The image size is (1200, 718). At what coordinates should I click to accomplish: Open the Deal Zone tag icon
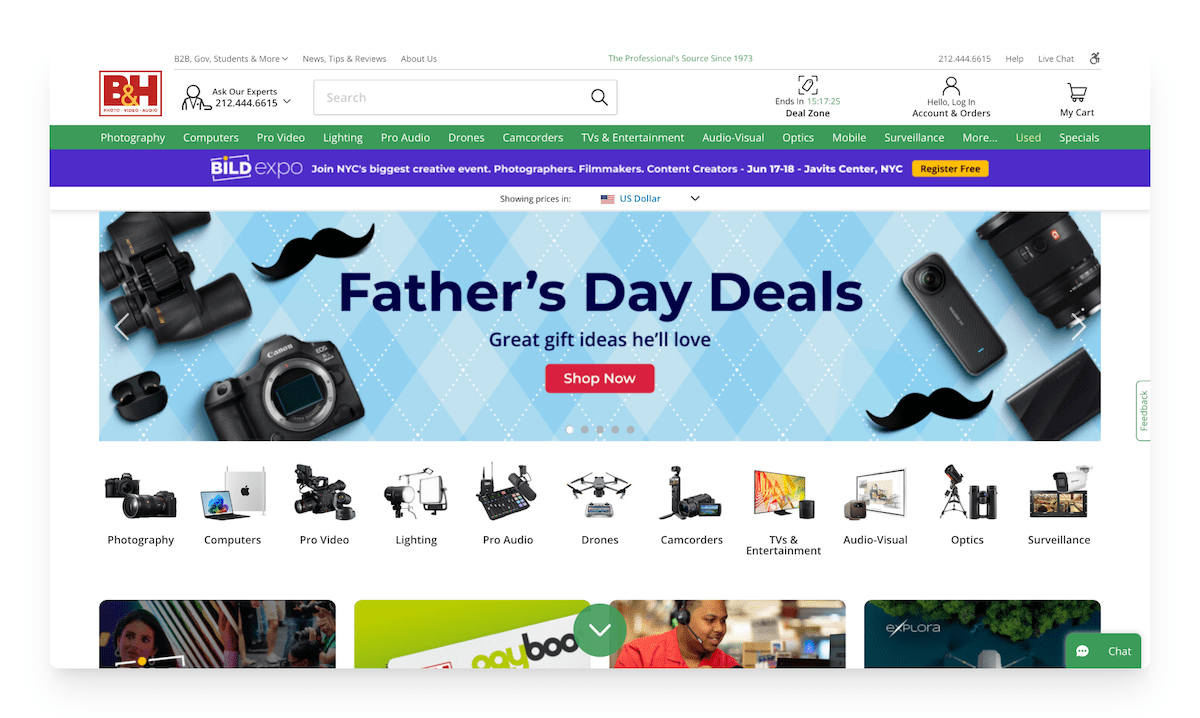807,85
